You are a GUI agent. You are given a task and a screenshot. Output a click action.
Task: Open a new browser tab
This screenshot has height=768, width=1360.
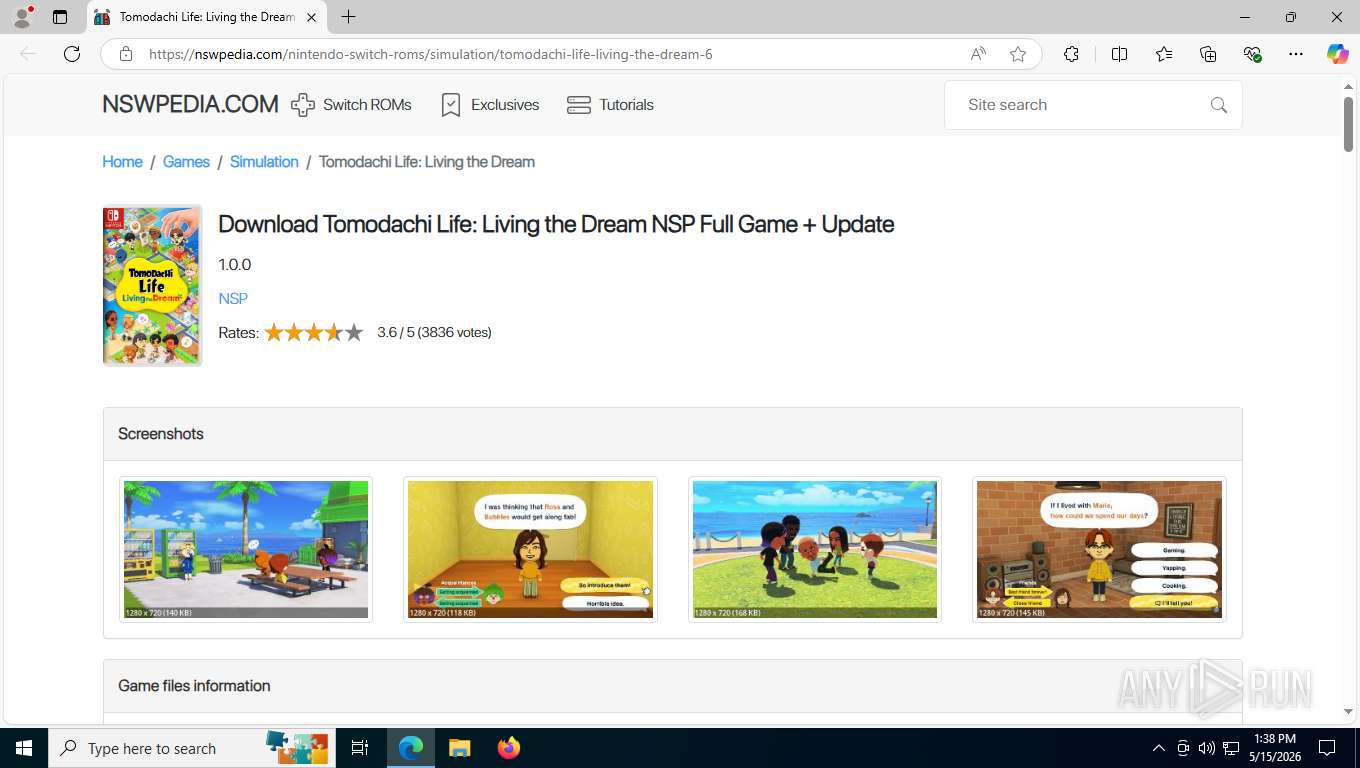[348, 17]
